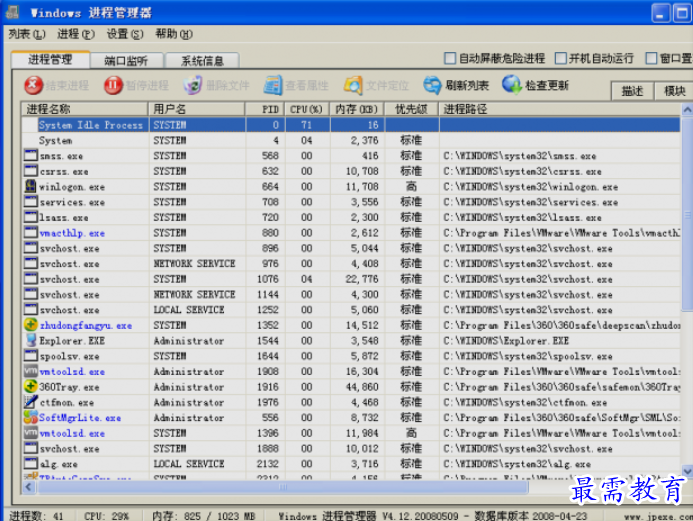
Task: Select SoftMgrLite.exe process name
Action: [x=80, y=418]
